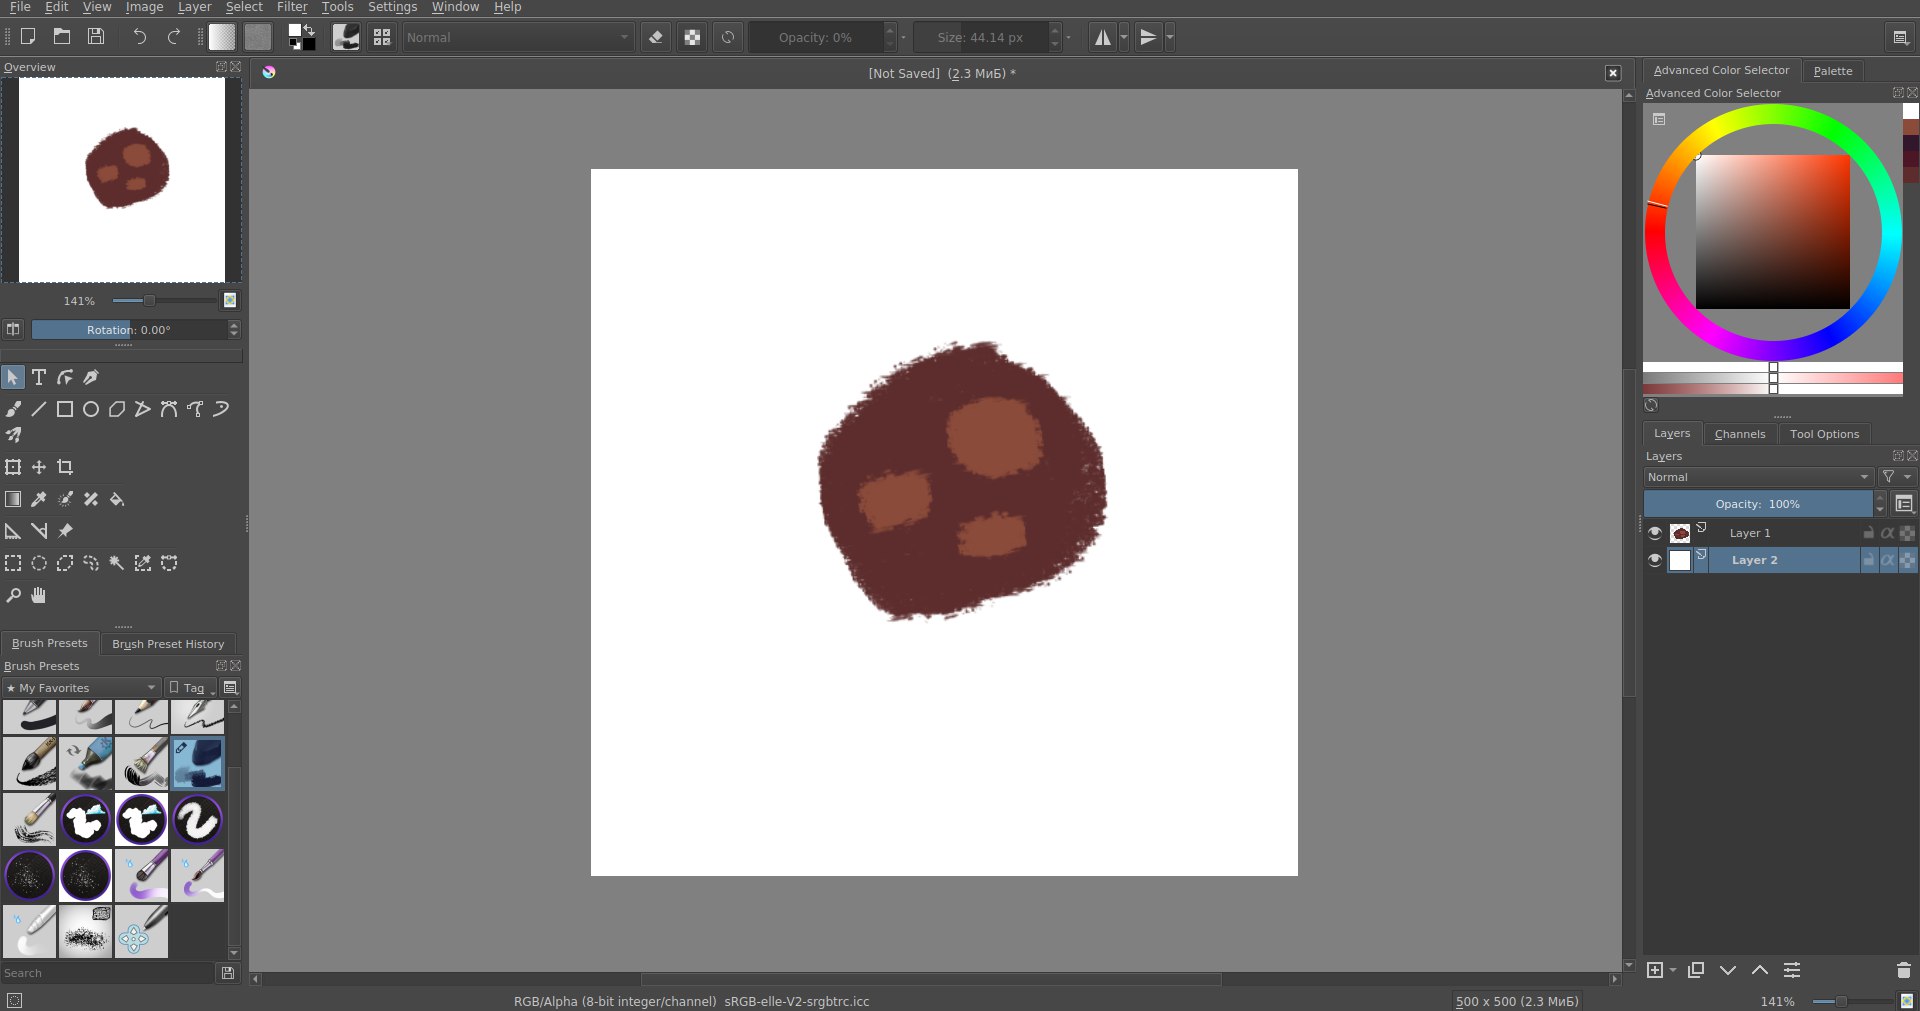The width and height of the screenshot is (1920, 1011).
Task: Open the brush presets chooser grid
Action: pos(382,37)
